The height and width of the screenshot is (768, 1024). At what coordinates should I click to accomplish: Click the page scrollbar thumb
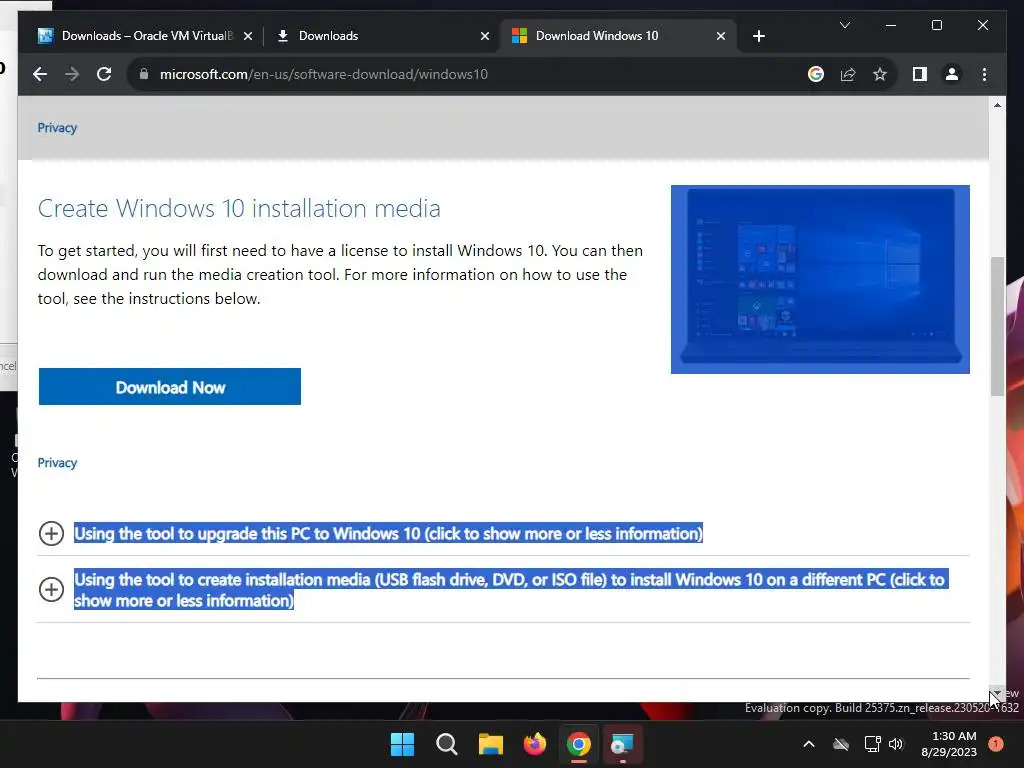(997, 327)
